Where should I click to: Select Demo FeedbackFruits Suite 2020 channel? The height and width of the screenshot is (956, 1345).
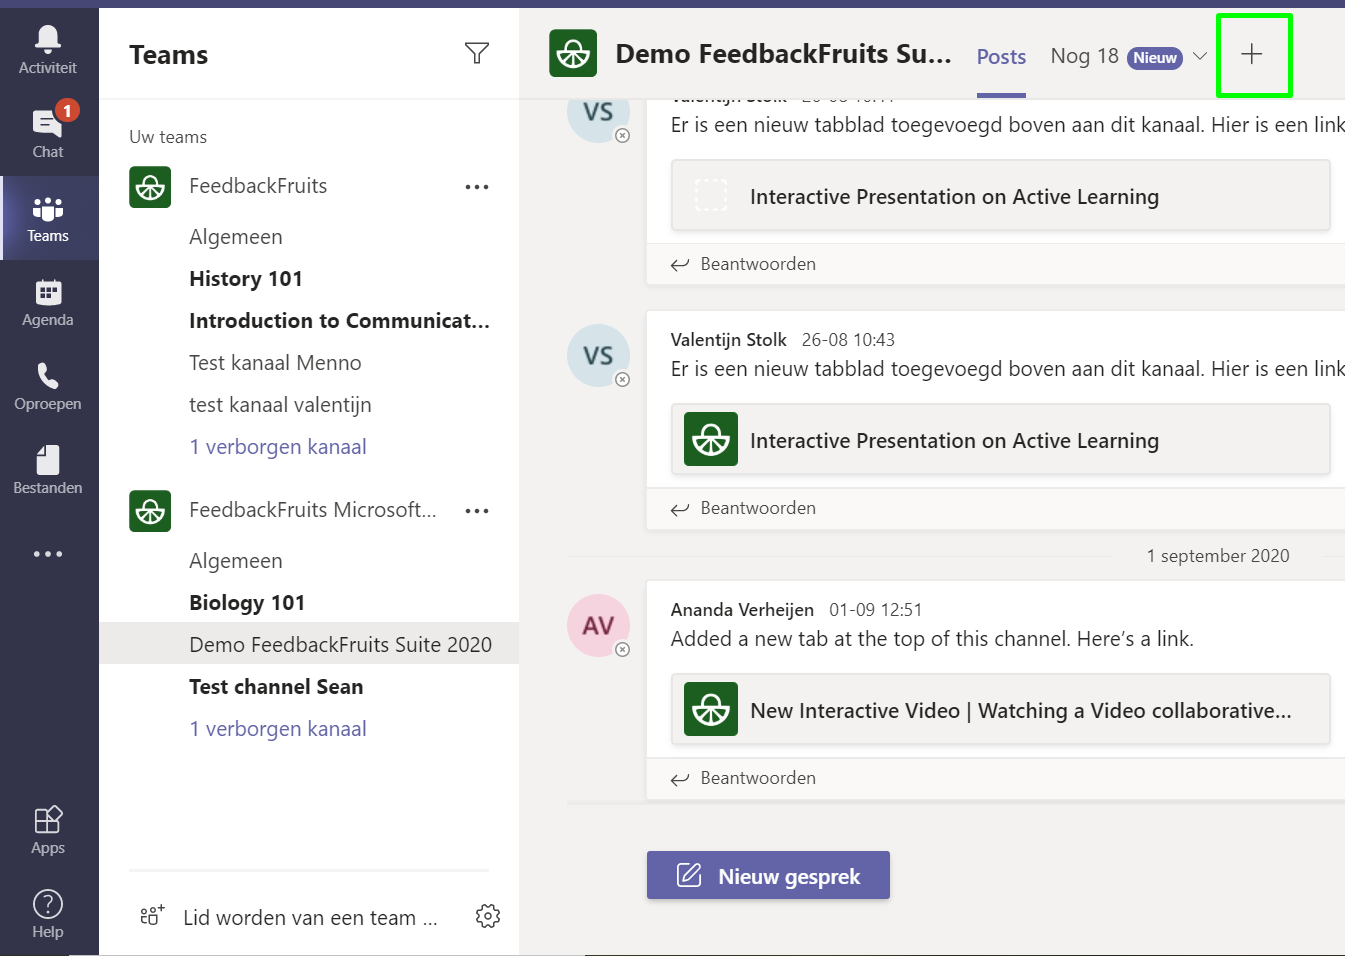pos(309,645)
